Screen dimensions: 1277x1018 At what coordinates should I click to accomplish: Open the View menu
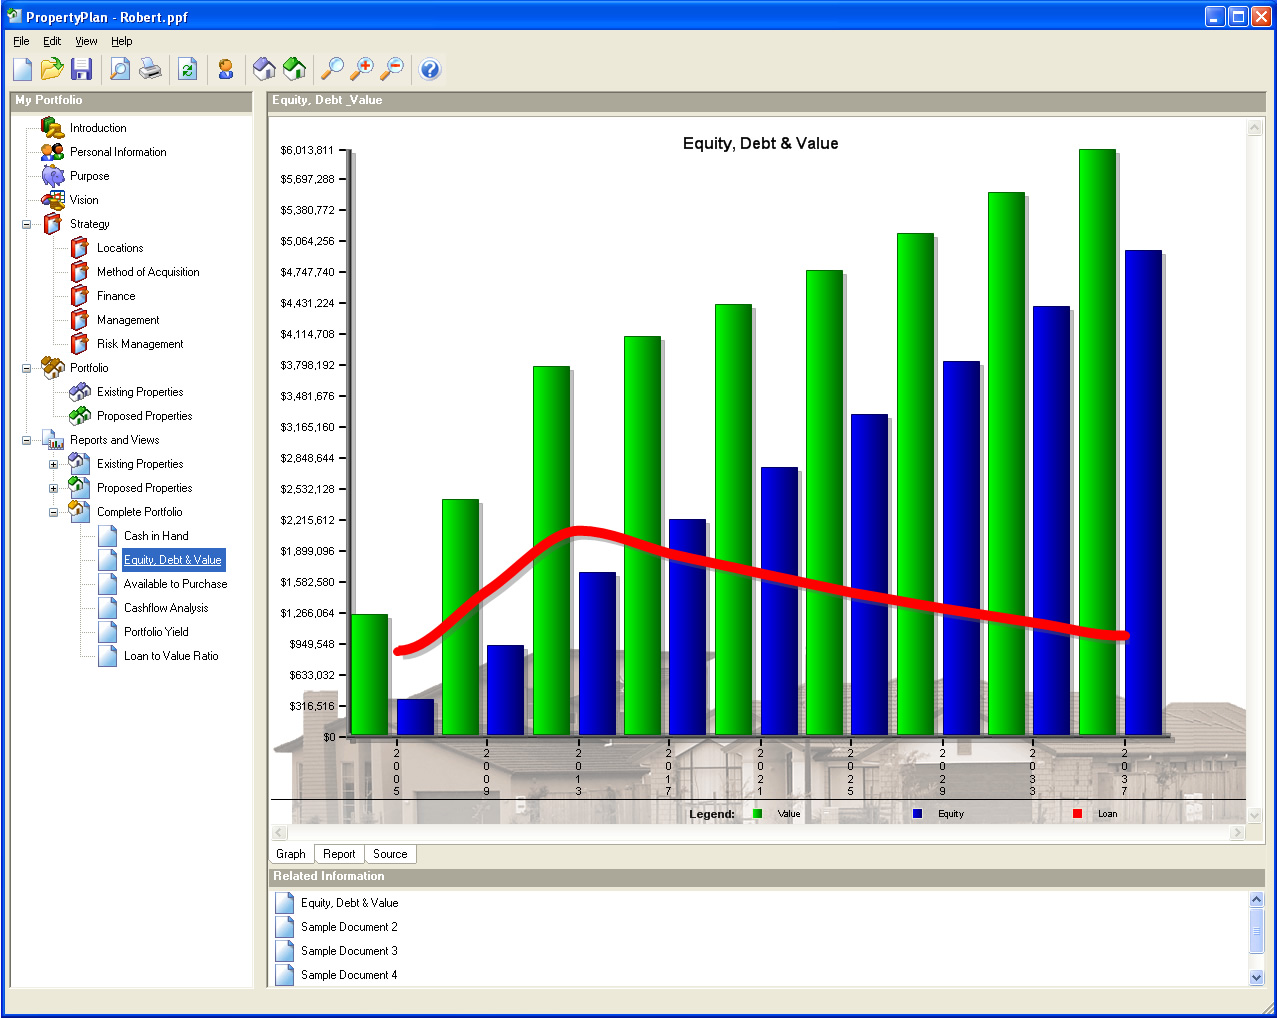(86, 41)
